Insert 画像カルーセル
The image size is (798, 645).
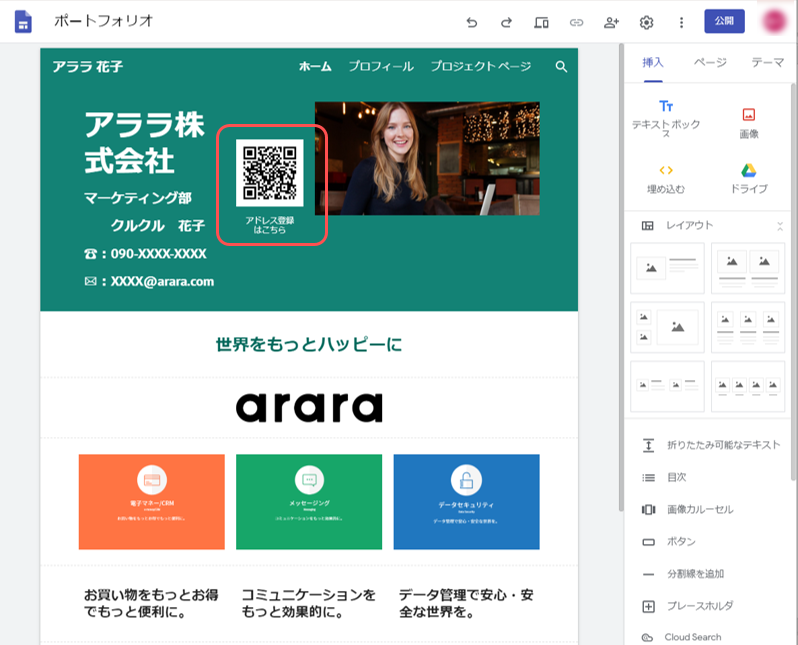688,510
